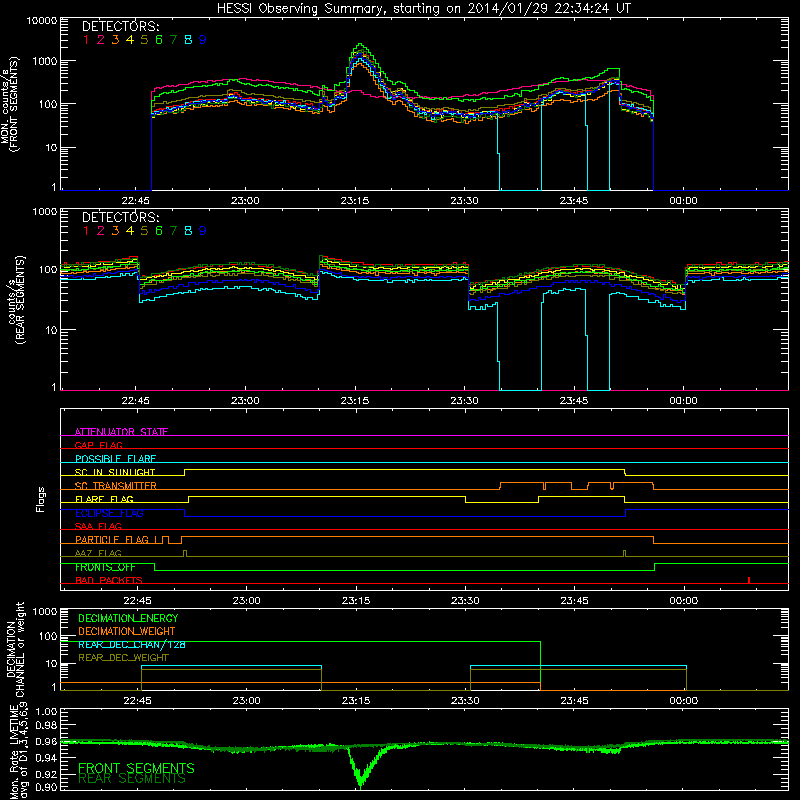Viewport: 800px width, 800px height.
Task: Click the ATTENUATOR_STATE flag label
Action: [121, 432]
